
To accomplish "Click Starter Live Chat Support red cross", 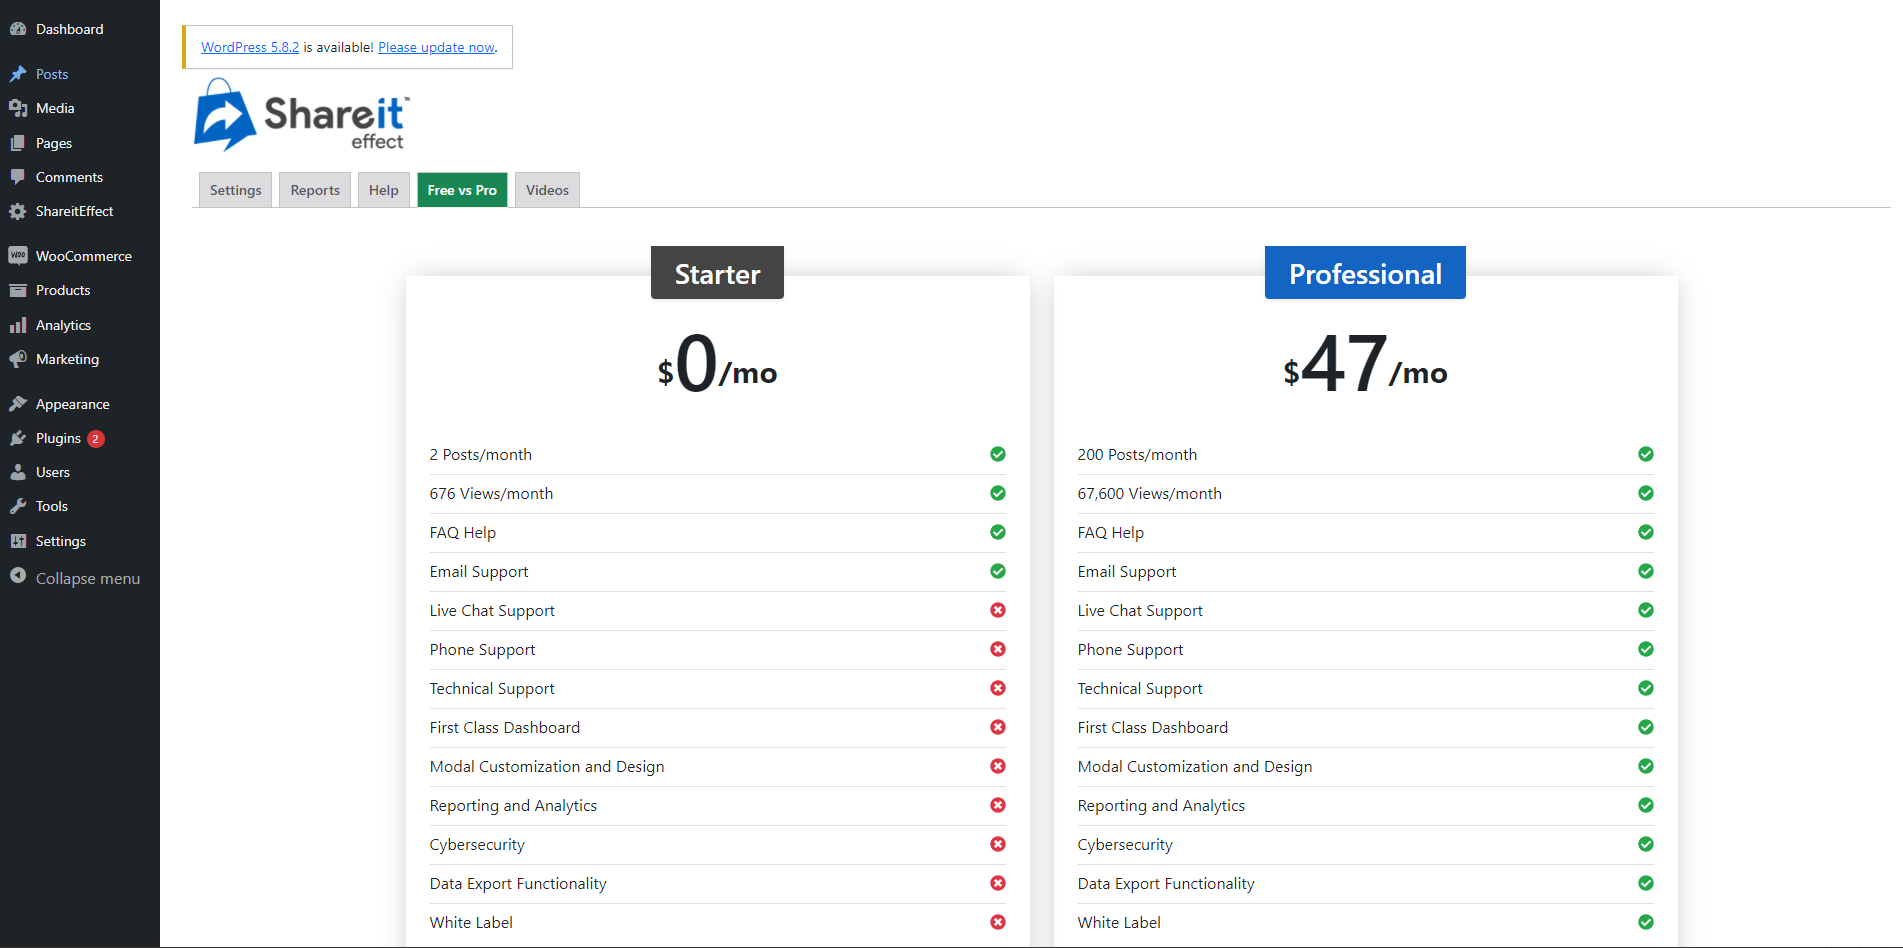I will coord(998,610).
